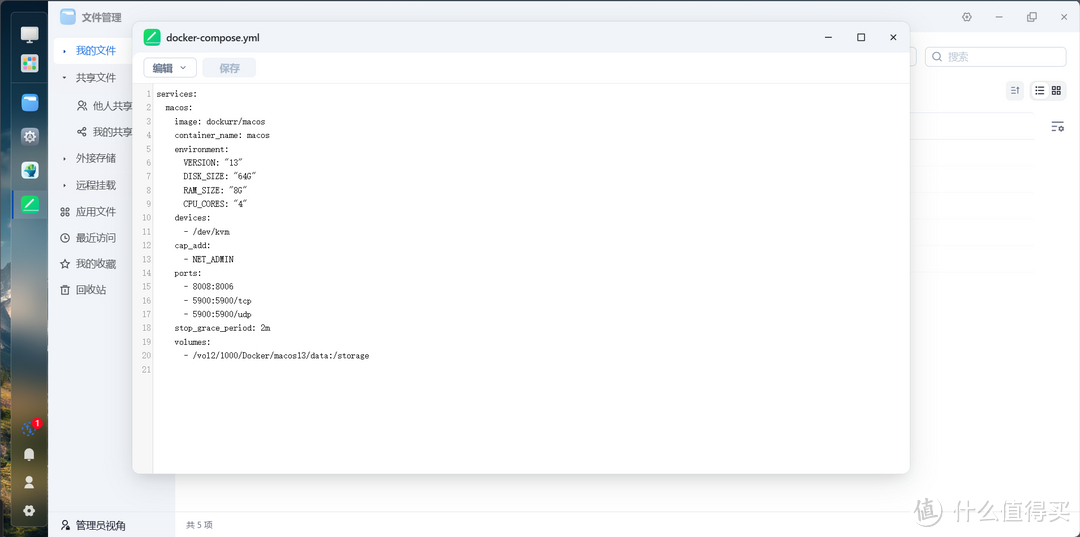Expand the 远程挂载 section
Image resolution: width=1080 pixels, height=537 pixels.
point(64,185)
